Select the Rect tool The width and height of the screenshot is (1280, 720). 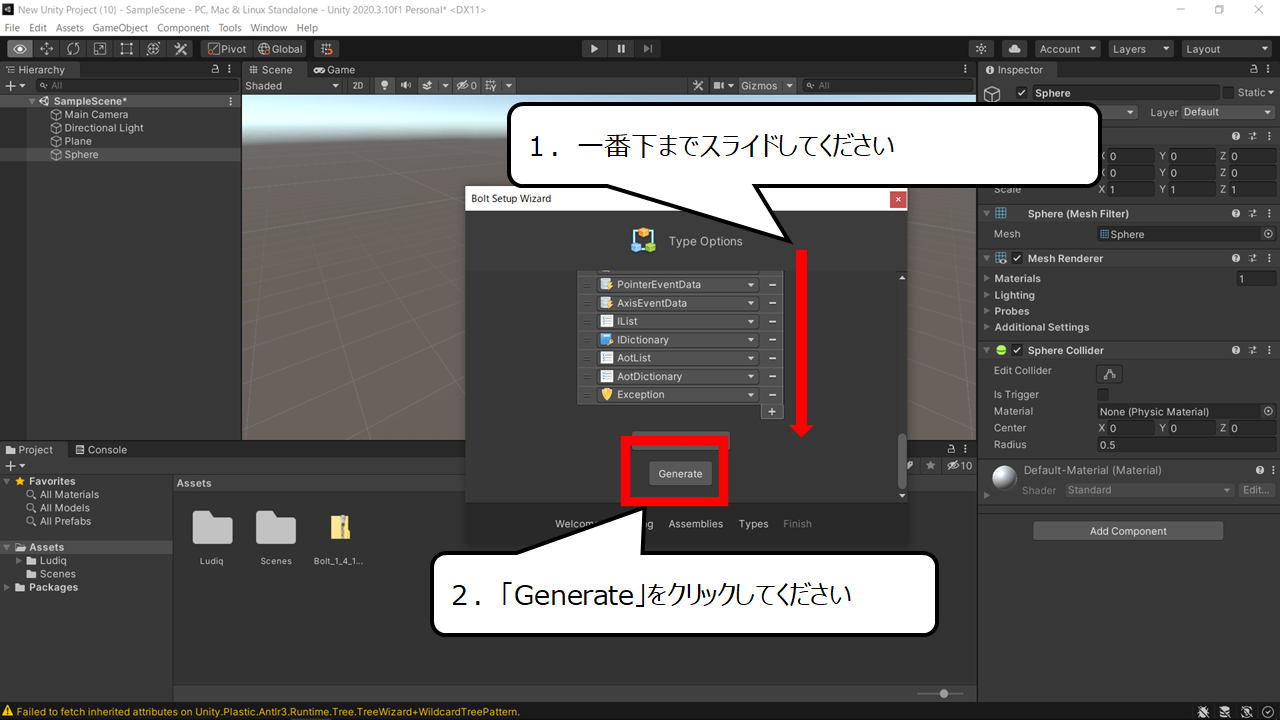click(127, 49)
